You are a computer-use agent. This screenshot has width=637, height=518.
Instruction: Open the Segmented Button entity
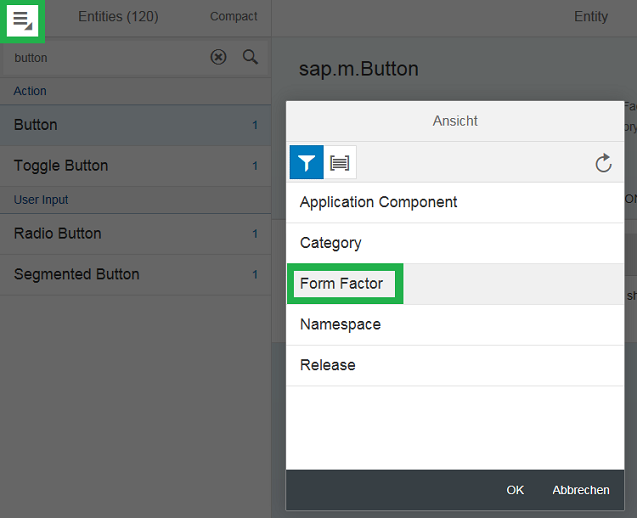coord(77,275)
